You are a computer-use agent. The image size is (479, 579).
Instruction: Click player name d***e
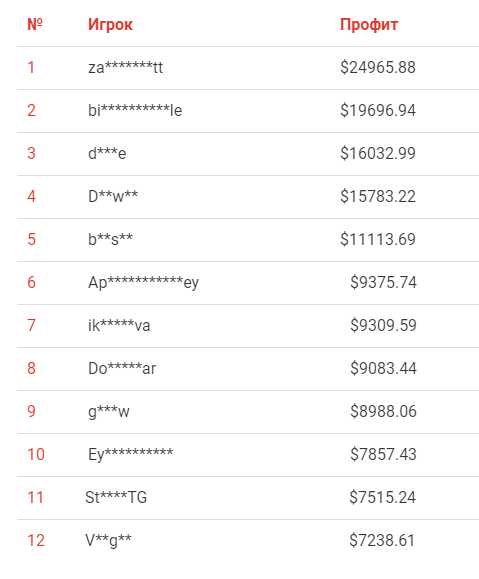tap(107, 153)
